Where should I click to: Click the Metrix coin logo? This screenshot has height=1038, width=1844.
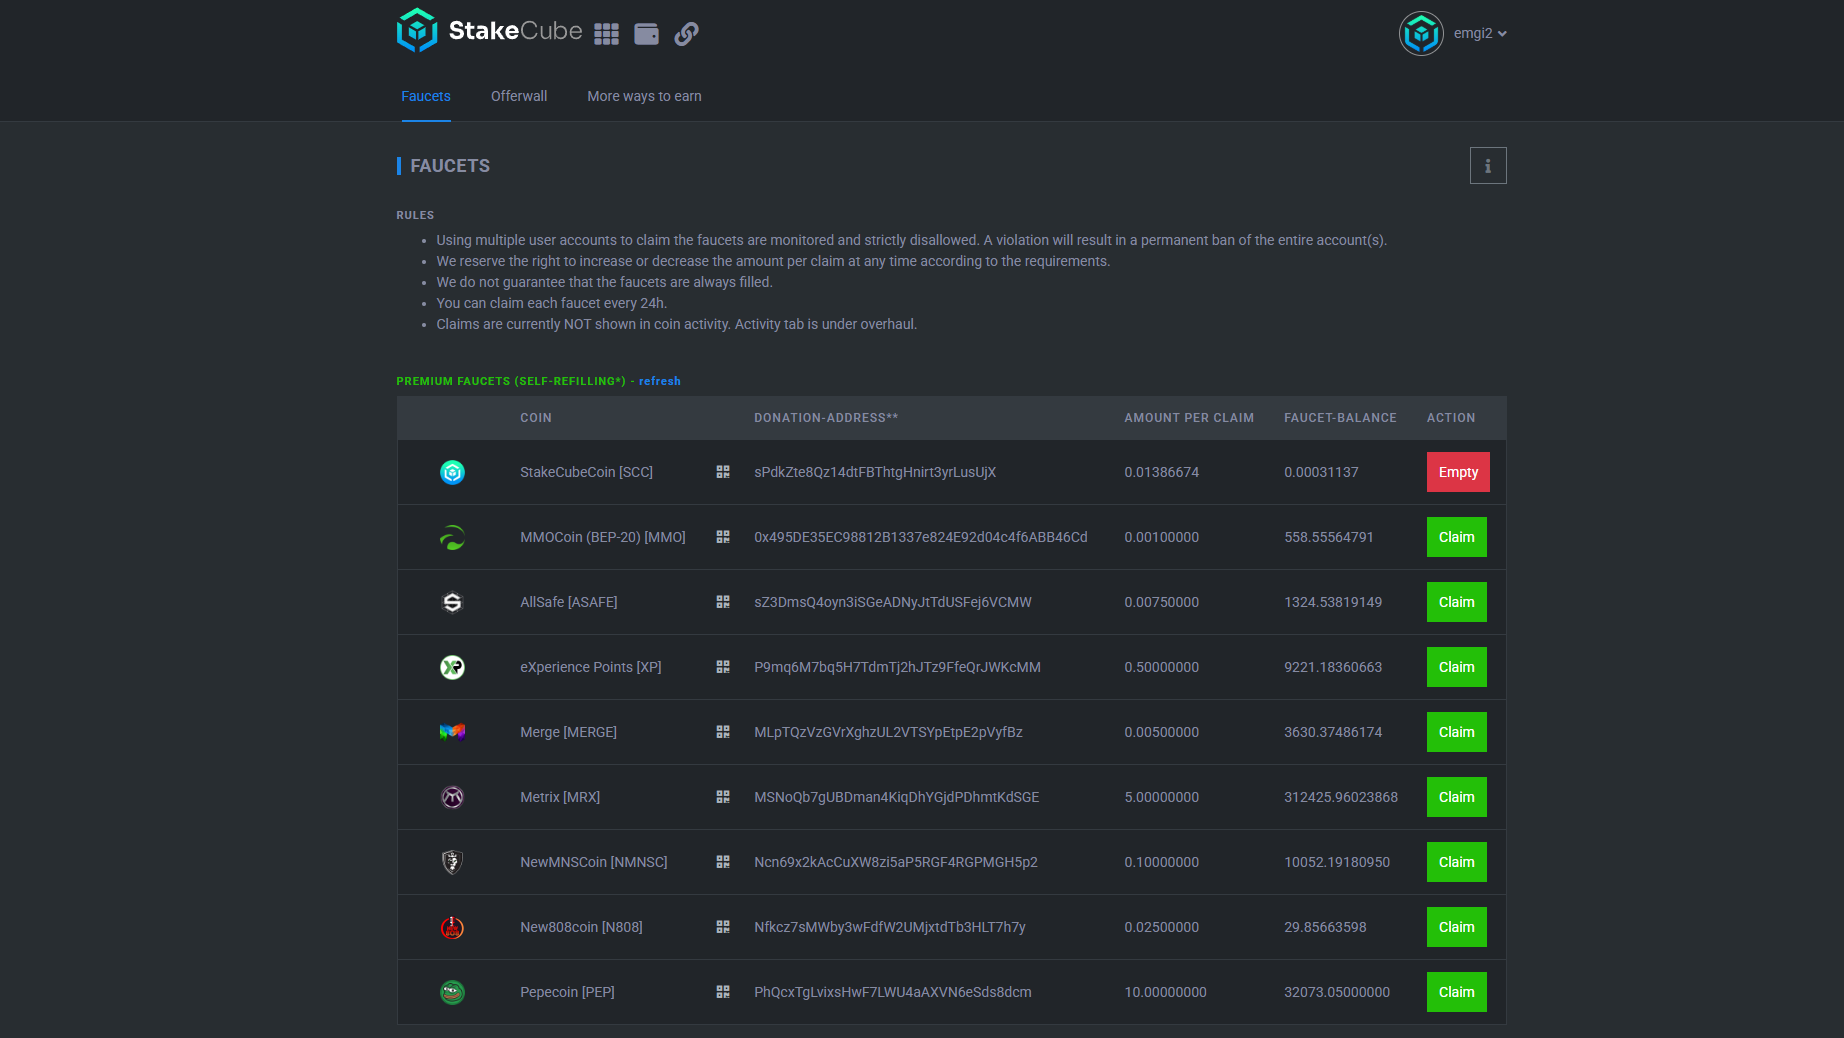(452, 797)
